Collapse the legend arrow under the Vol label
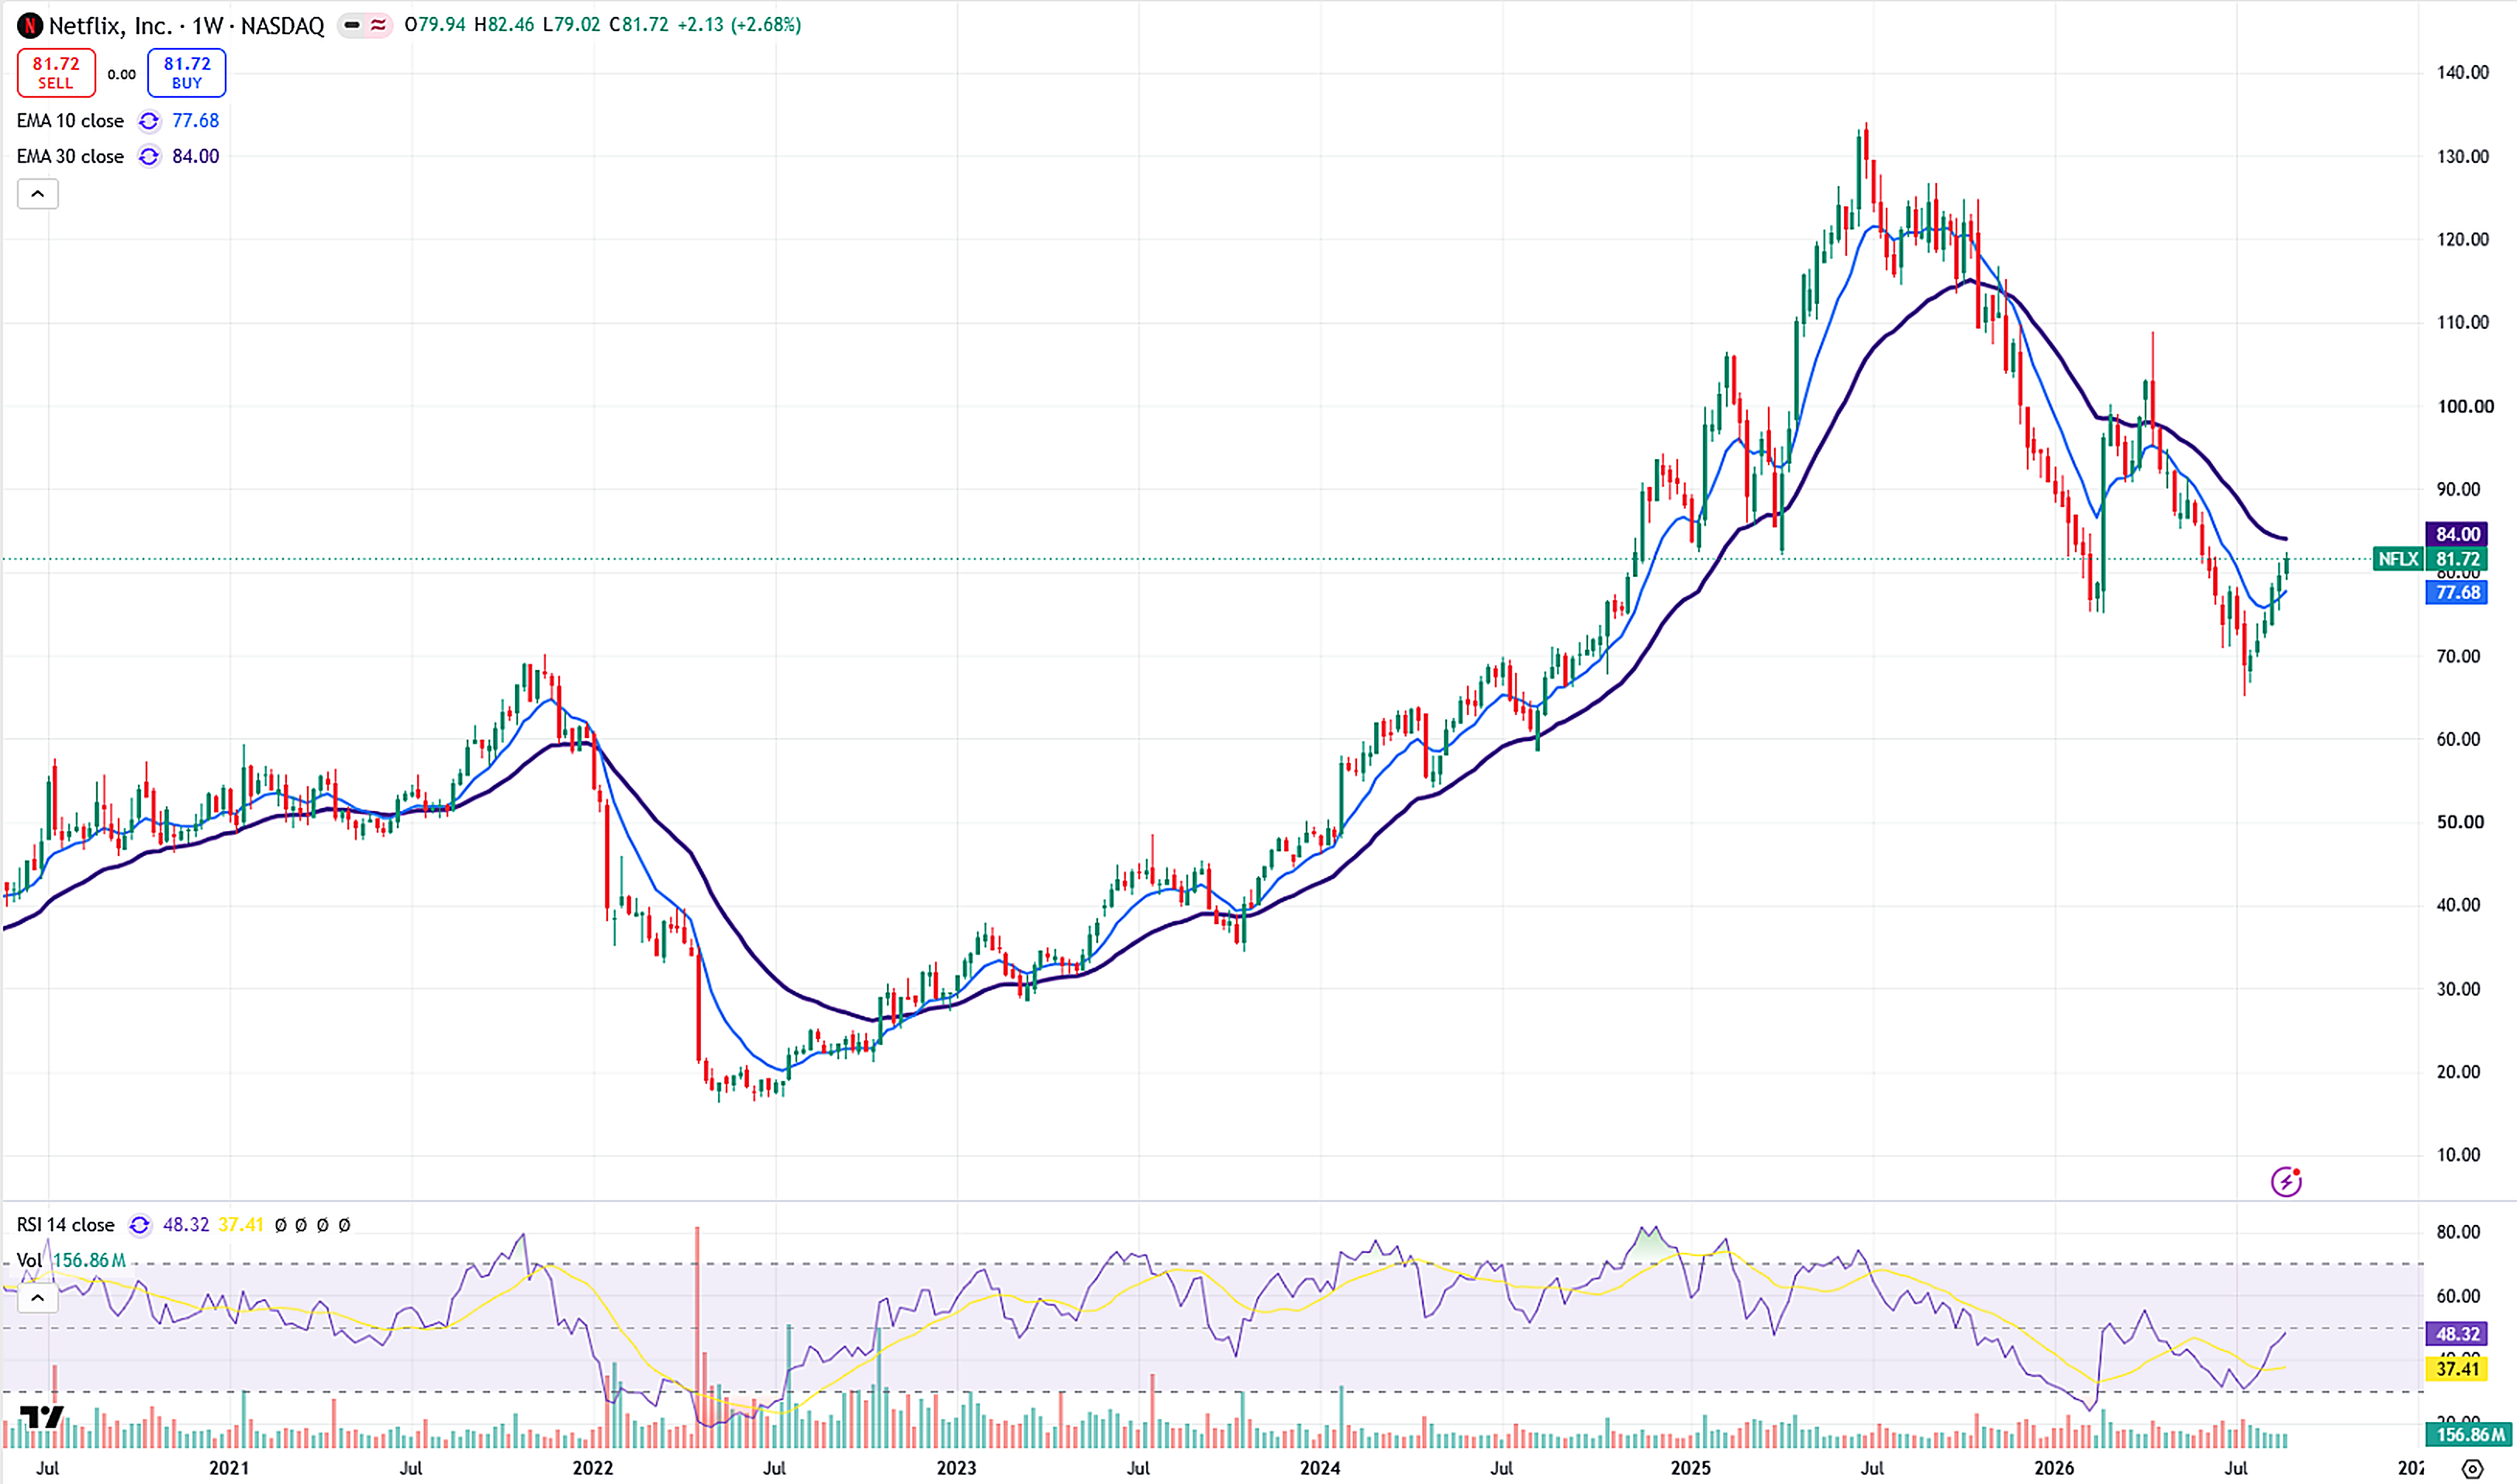 (38, 1298)
